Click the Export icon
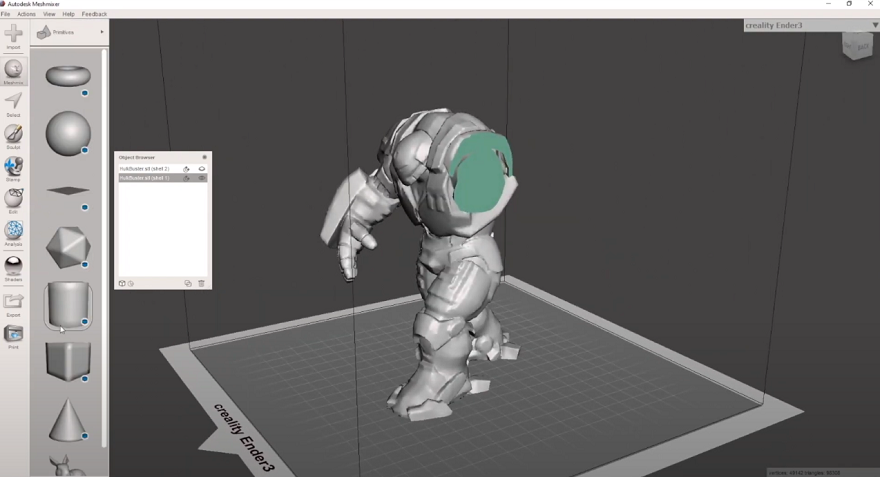This screenshot has width=880, height=477. pos(13,301)
